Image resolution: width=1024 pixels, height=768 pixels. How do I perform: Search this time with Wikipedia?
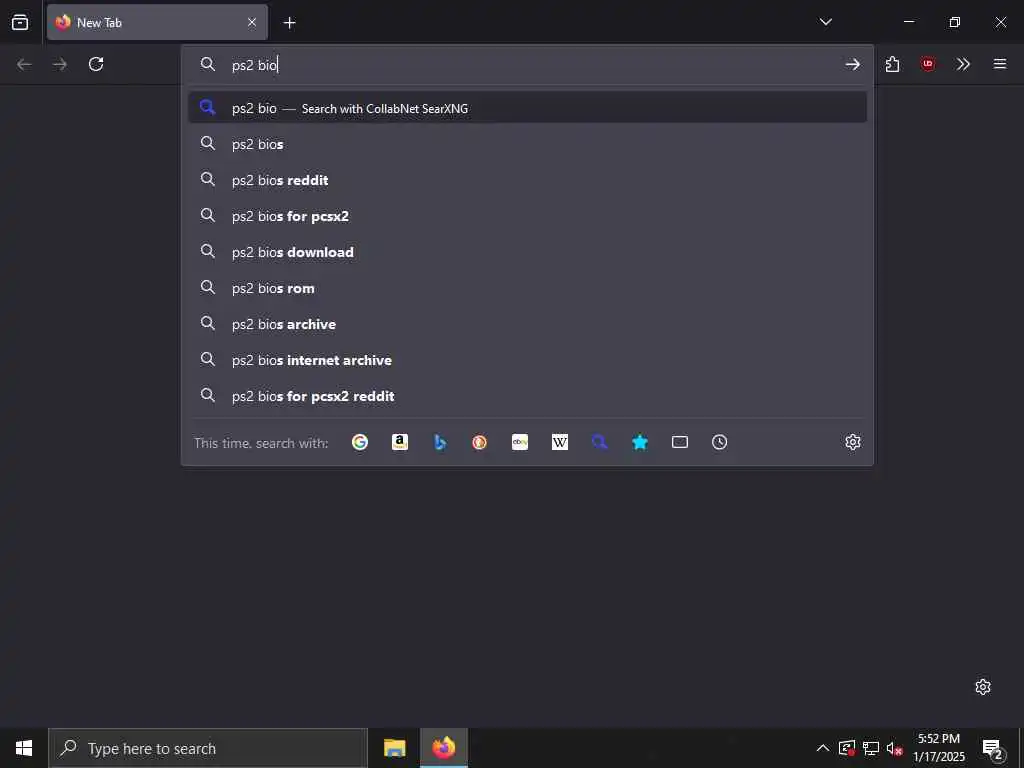pos(560,442)
